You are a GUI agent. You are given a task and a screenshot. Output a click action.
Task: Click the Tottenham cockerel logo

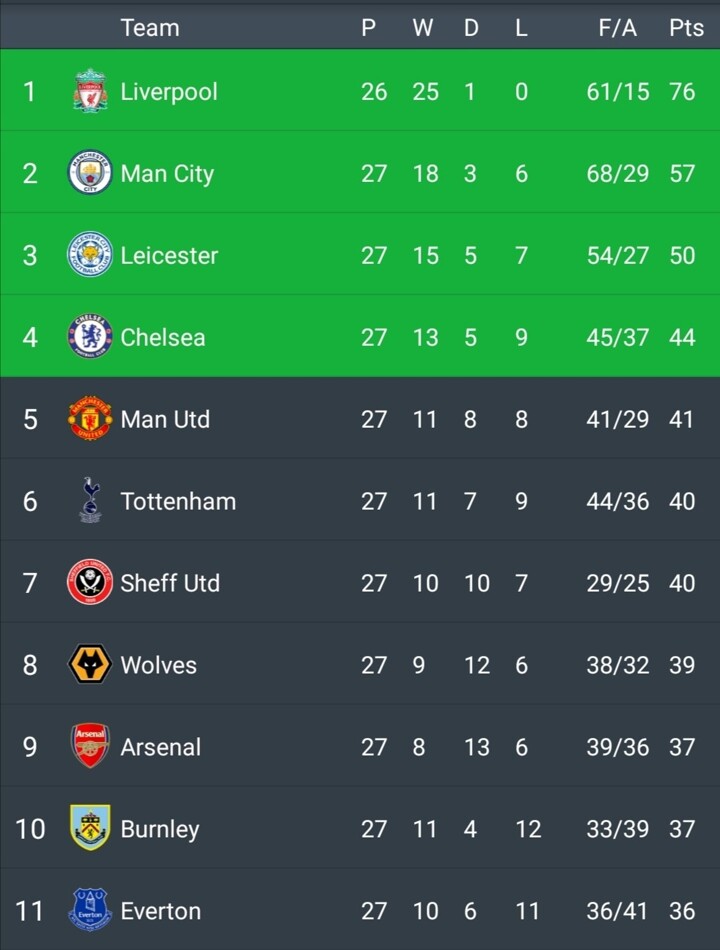coord(90,500)
